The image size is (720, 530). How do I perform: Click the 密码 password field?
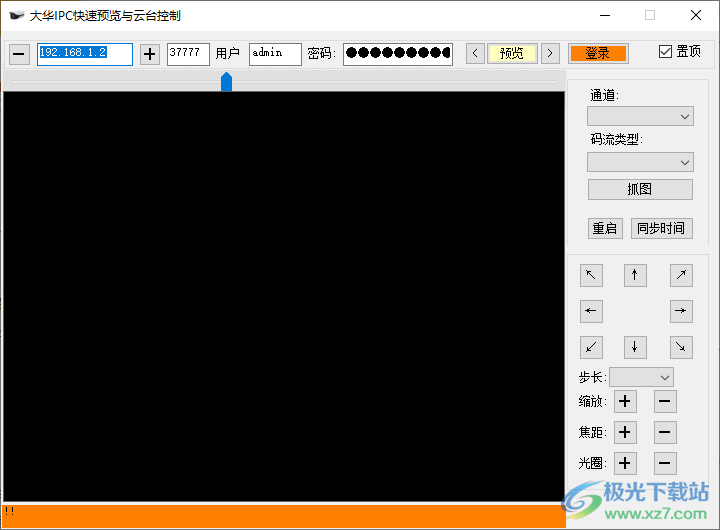click(398, 54)
